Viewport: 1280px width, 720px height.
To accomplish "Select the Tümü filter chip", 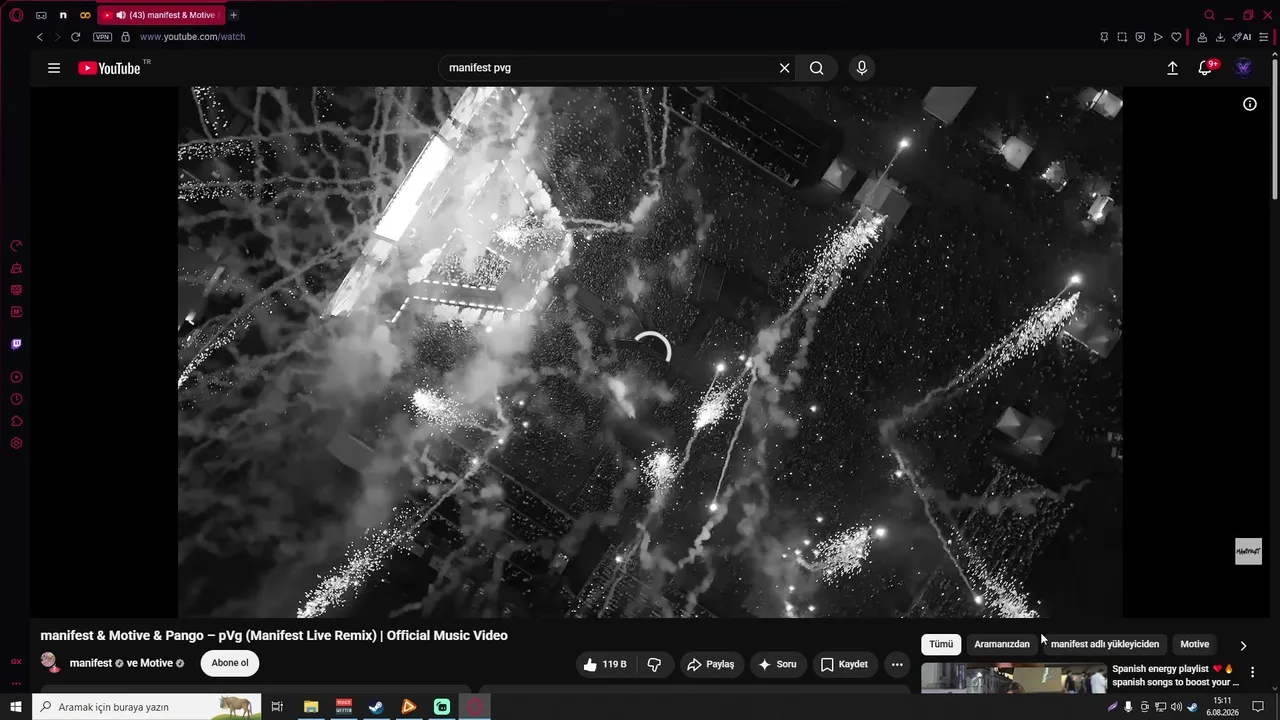I will point(941,644).
